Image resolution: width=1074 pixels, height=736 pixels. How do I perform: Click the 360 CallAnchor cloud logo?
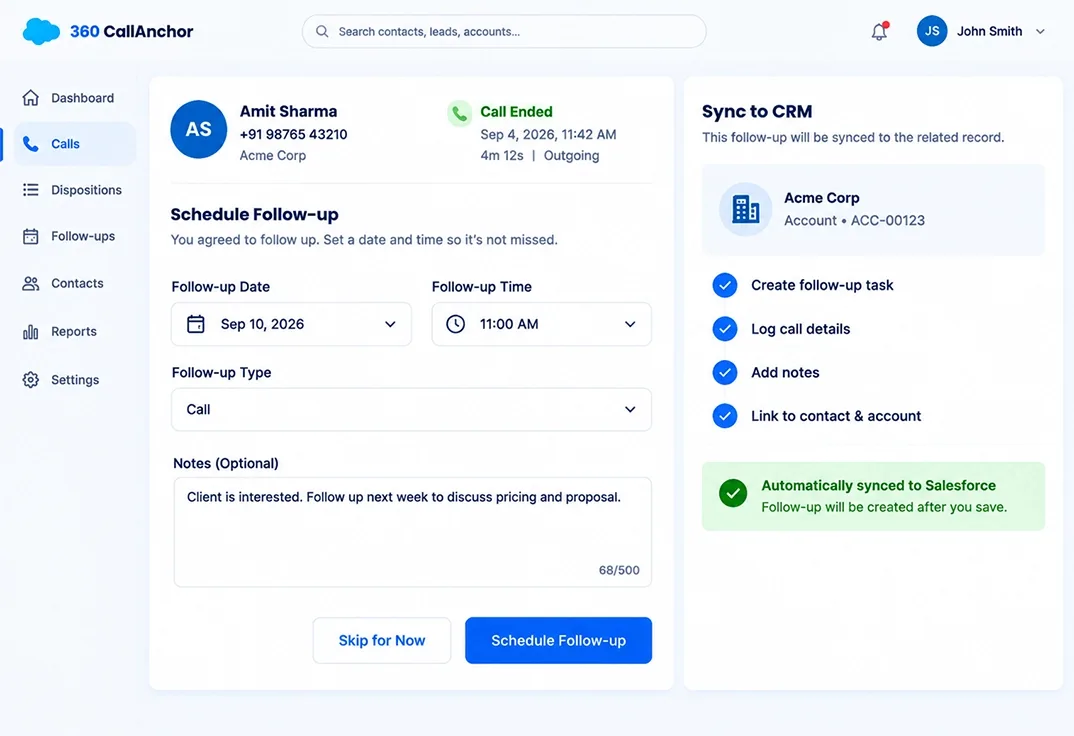point(41,31)
